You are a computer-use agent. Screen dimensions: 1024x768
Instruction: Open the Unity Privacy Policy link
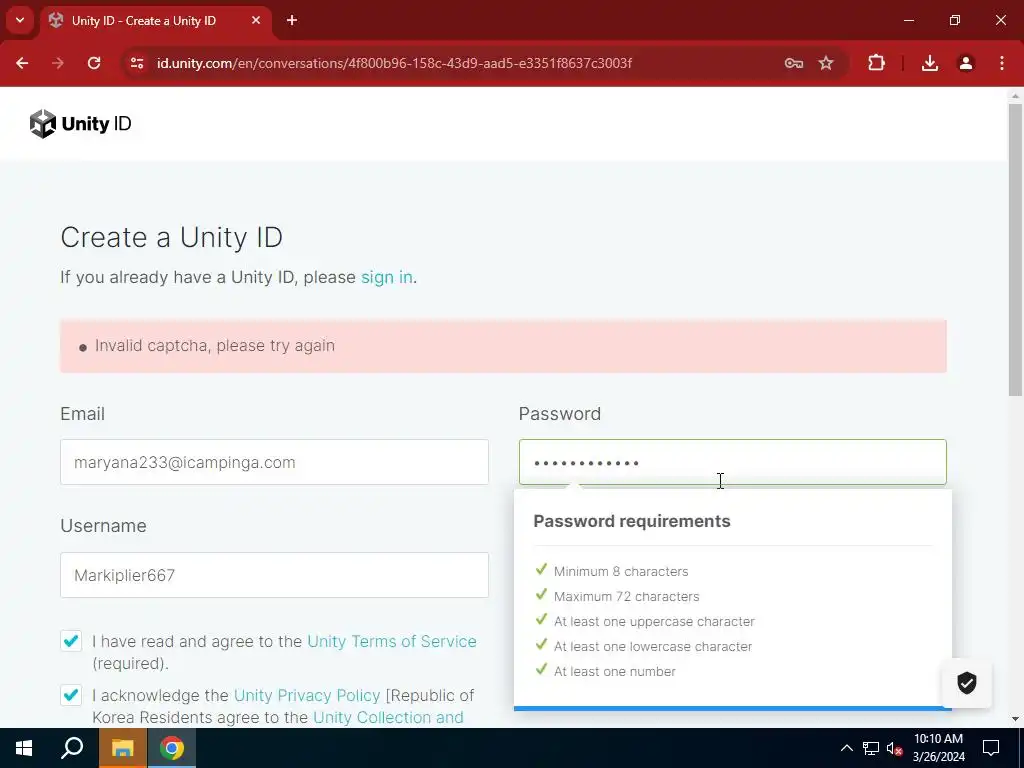tap(307, 696)
